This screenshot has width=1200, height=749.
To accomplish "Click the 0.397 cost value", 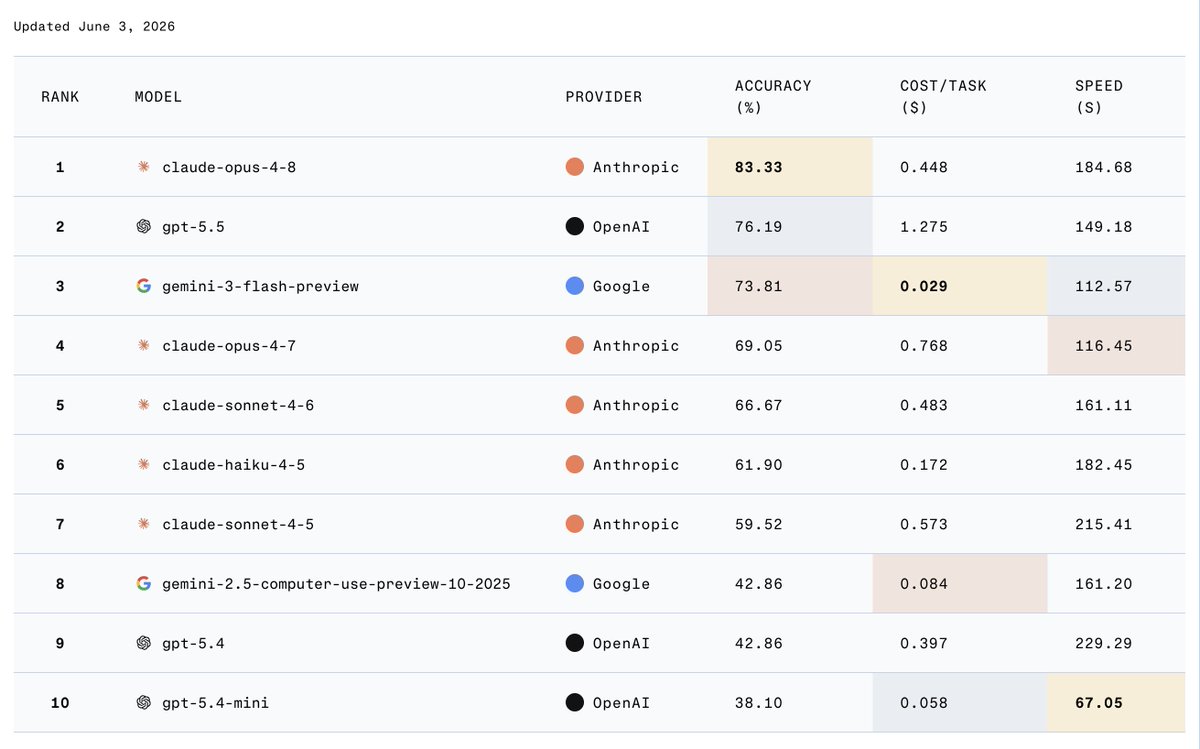I will pyautogui.click(x=924, y=643).
